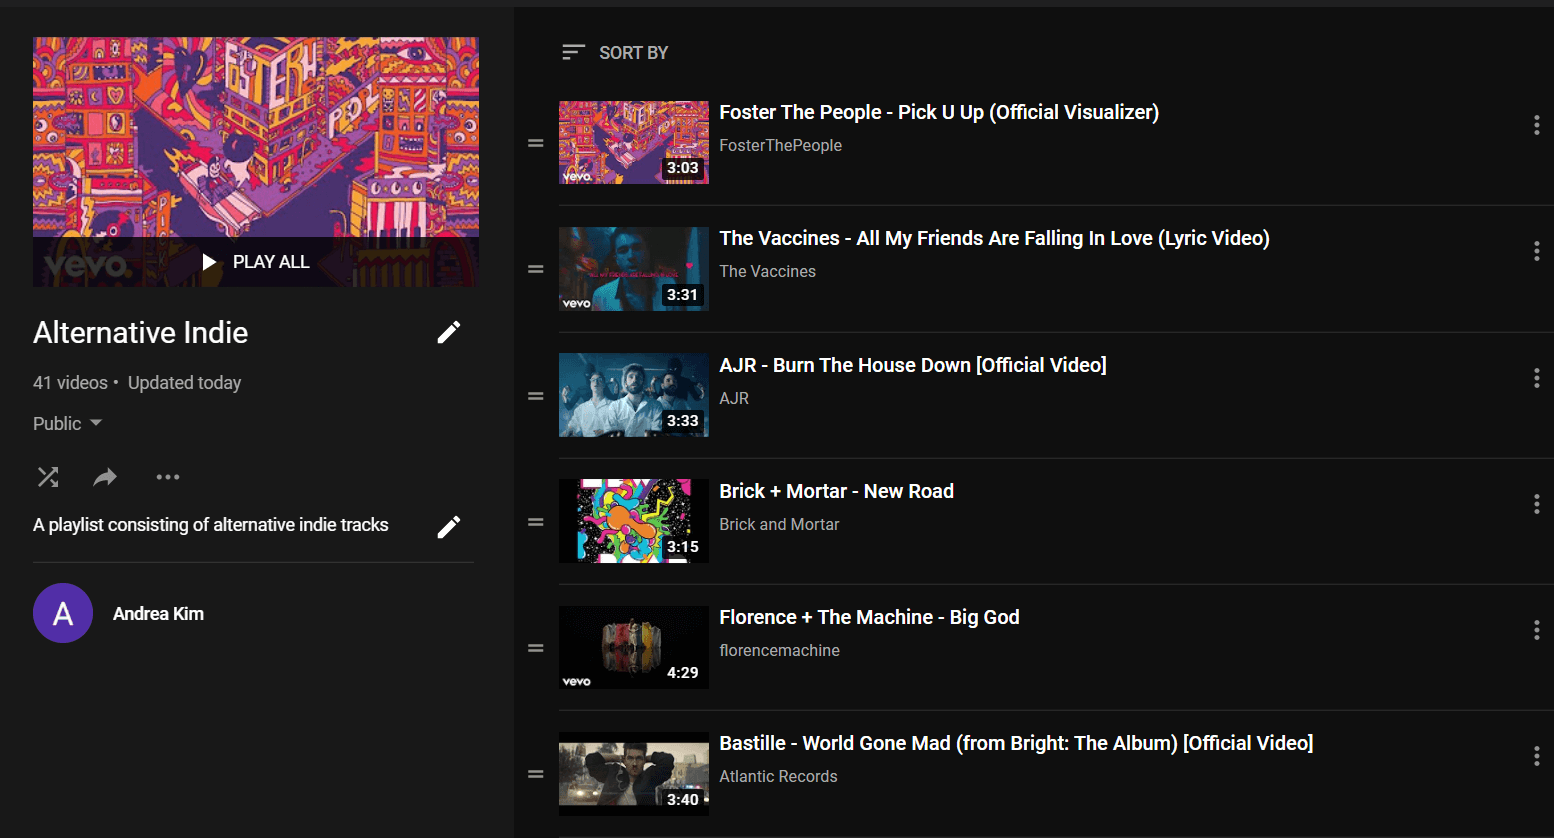
Task: Open The Vaccines - All My Friends lyric video title
Action: tap(994, 238)
